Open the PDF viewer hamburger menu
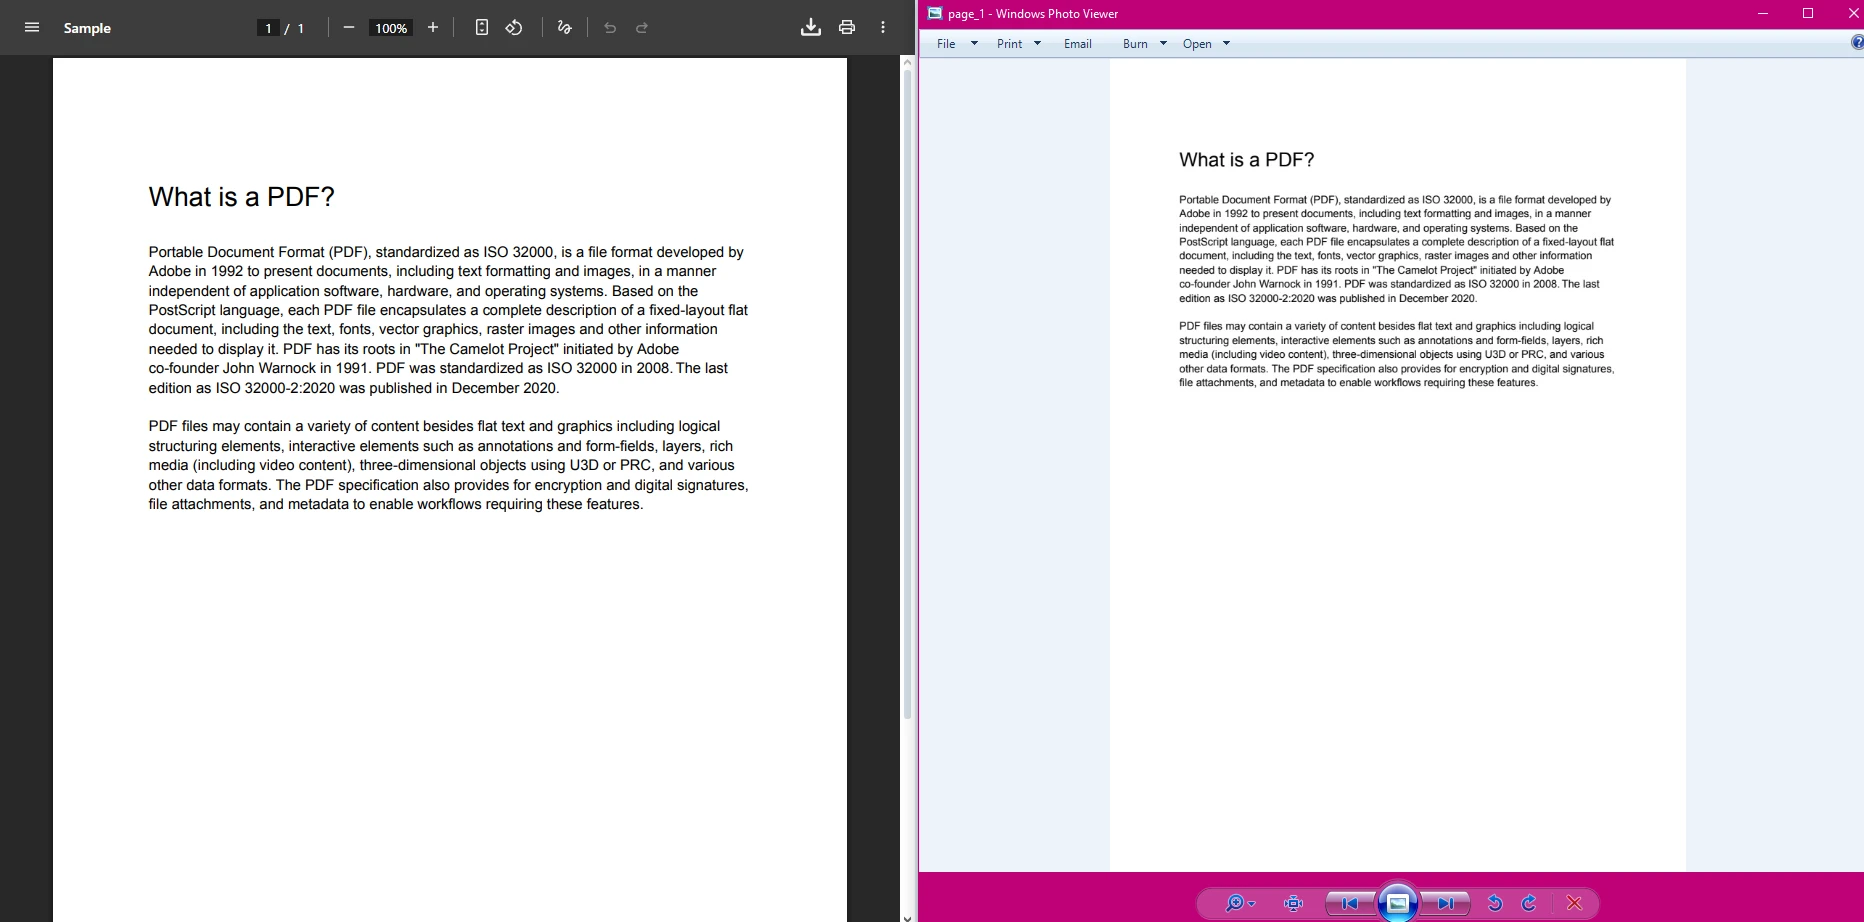The width and height of the screenshot is (1864, 922). point(31,27)
